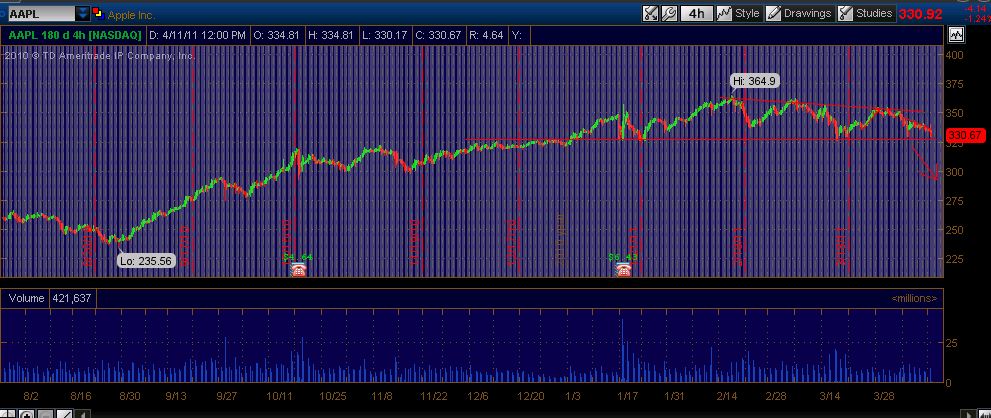Screen dimensions: 991x418
Task: Click the 275 price axis label
Action: 955,201
